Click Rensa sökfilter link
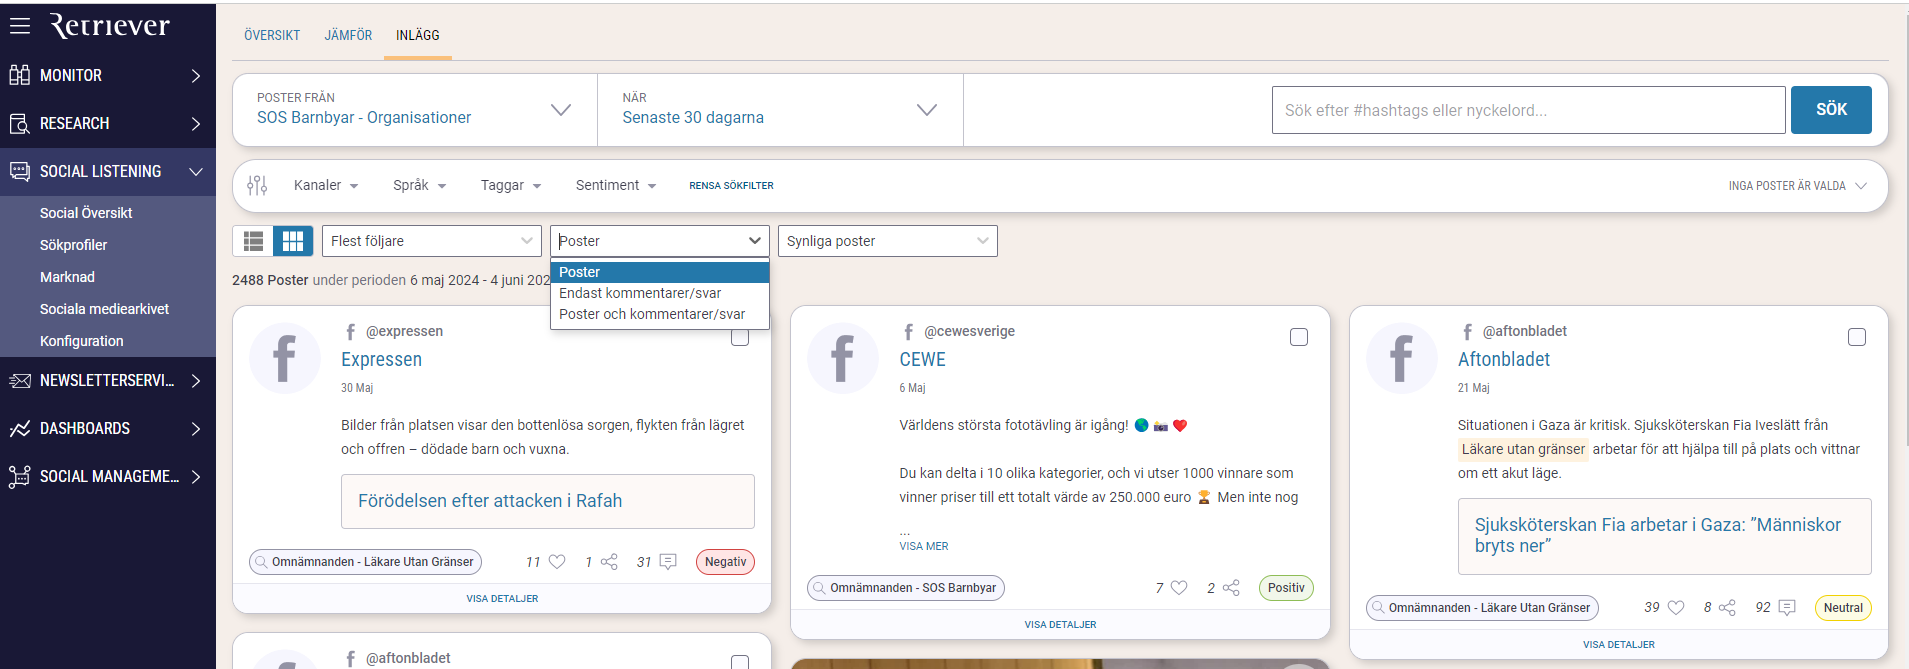Image resolution: width=1909 pixels, height=669 pixels. point(731,186)
